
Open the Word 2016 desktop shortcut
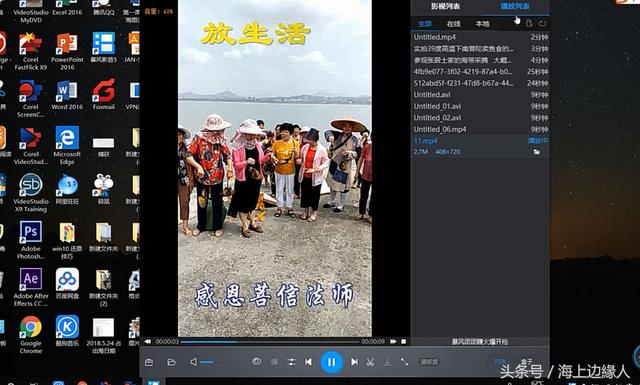[x=67, y=95]
